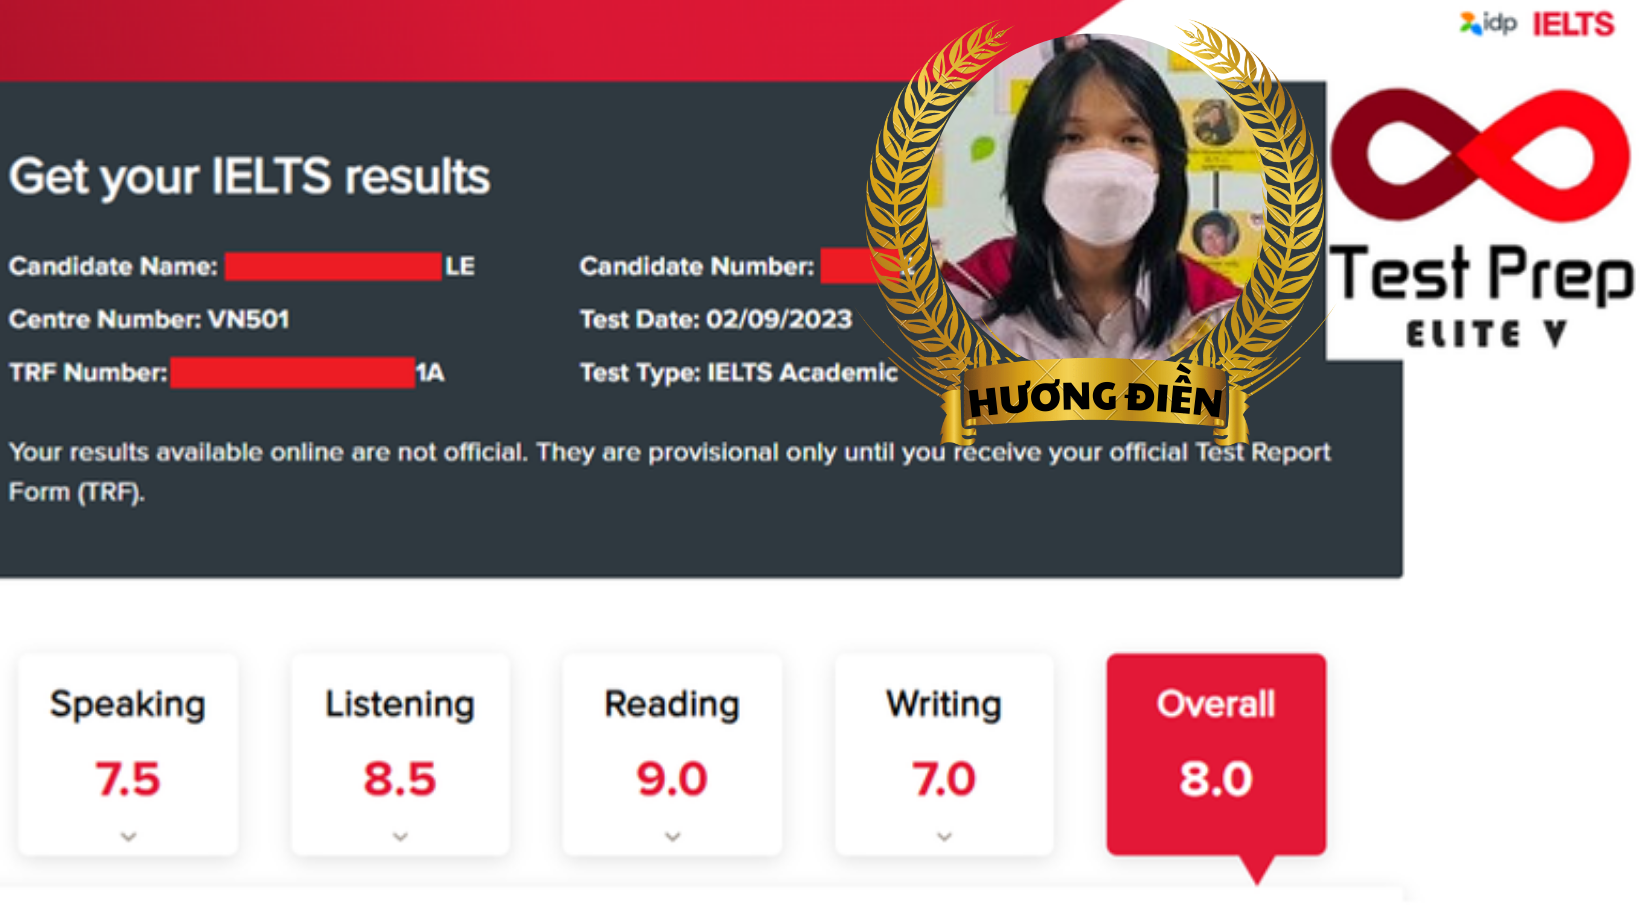Click the HƯƠNG ĐIỀN gold ribbon banner
This screenshot has height=924, width=1640.
click(1096, 400)
